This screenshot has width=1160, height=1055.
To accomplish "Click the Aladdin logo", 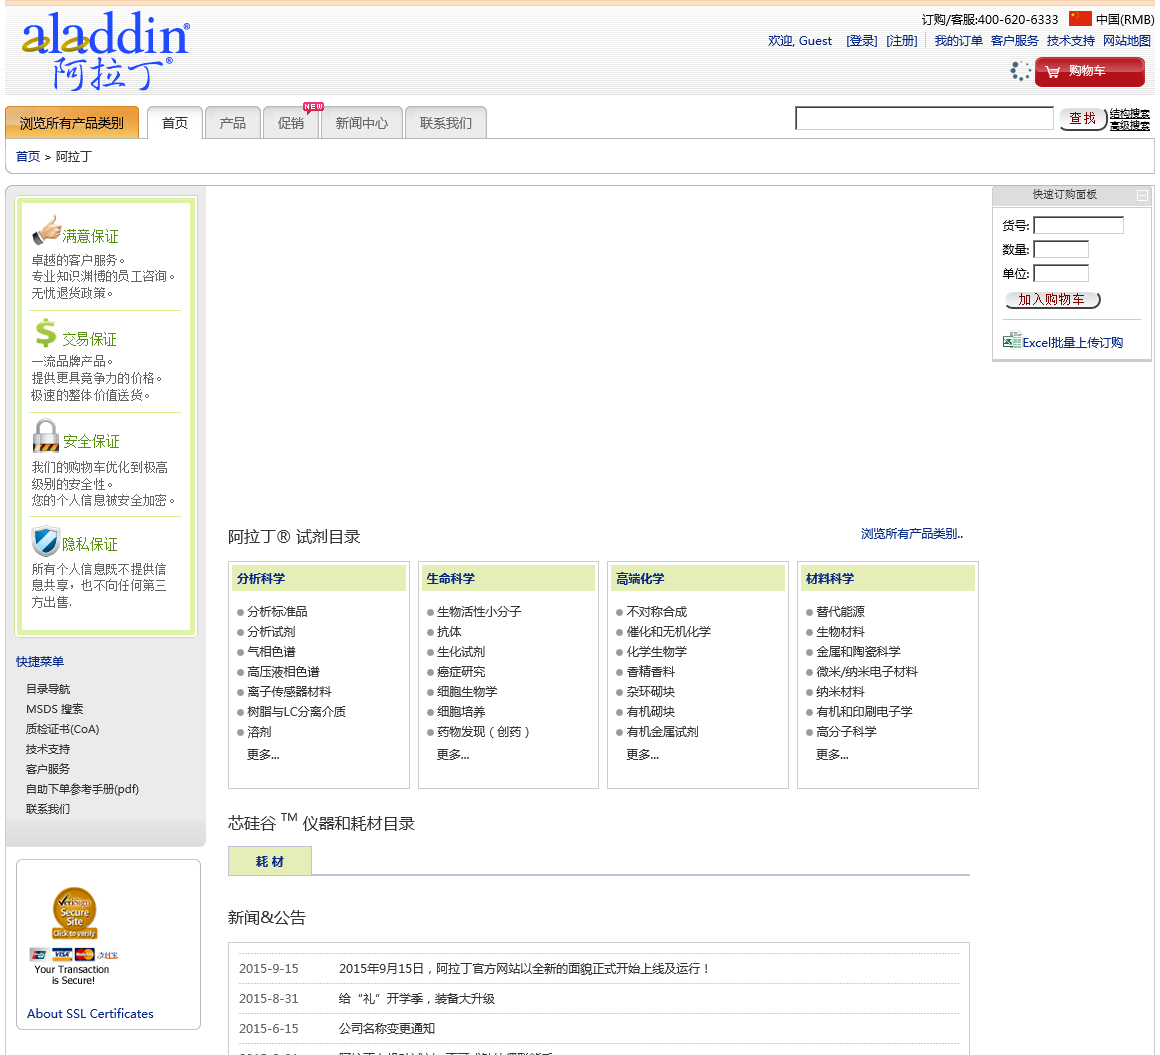I will [x=106, y=51].
